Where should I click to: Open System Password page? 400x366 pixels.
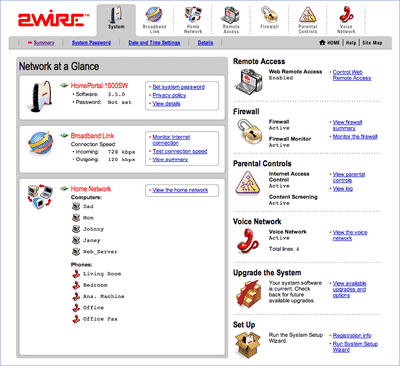click(91, 43)
